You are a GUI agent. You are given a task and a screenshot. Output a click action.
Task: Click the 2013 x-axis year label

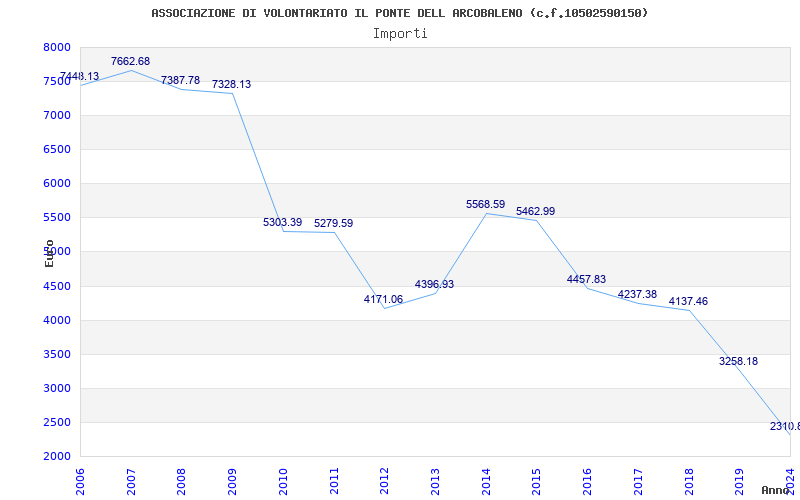[x=435, y=481]
